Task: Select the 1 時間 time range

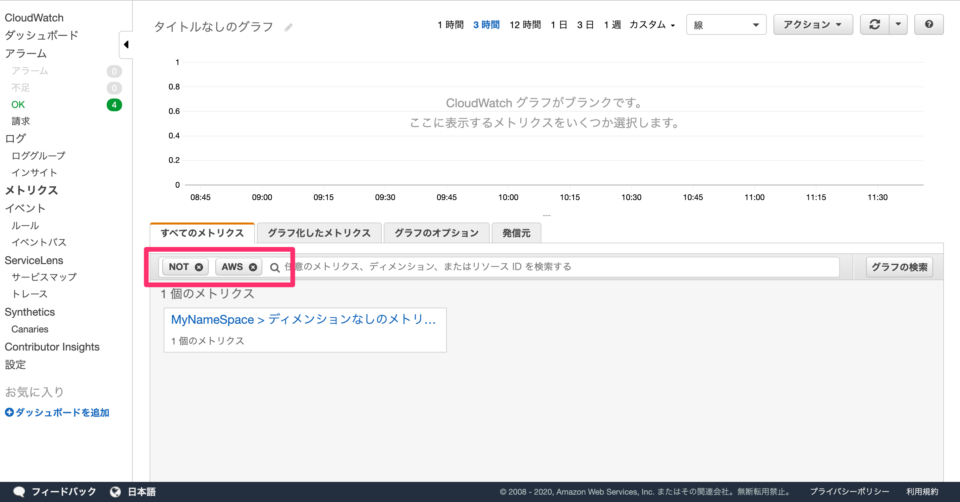Action: tap(450, 25)
